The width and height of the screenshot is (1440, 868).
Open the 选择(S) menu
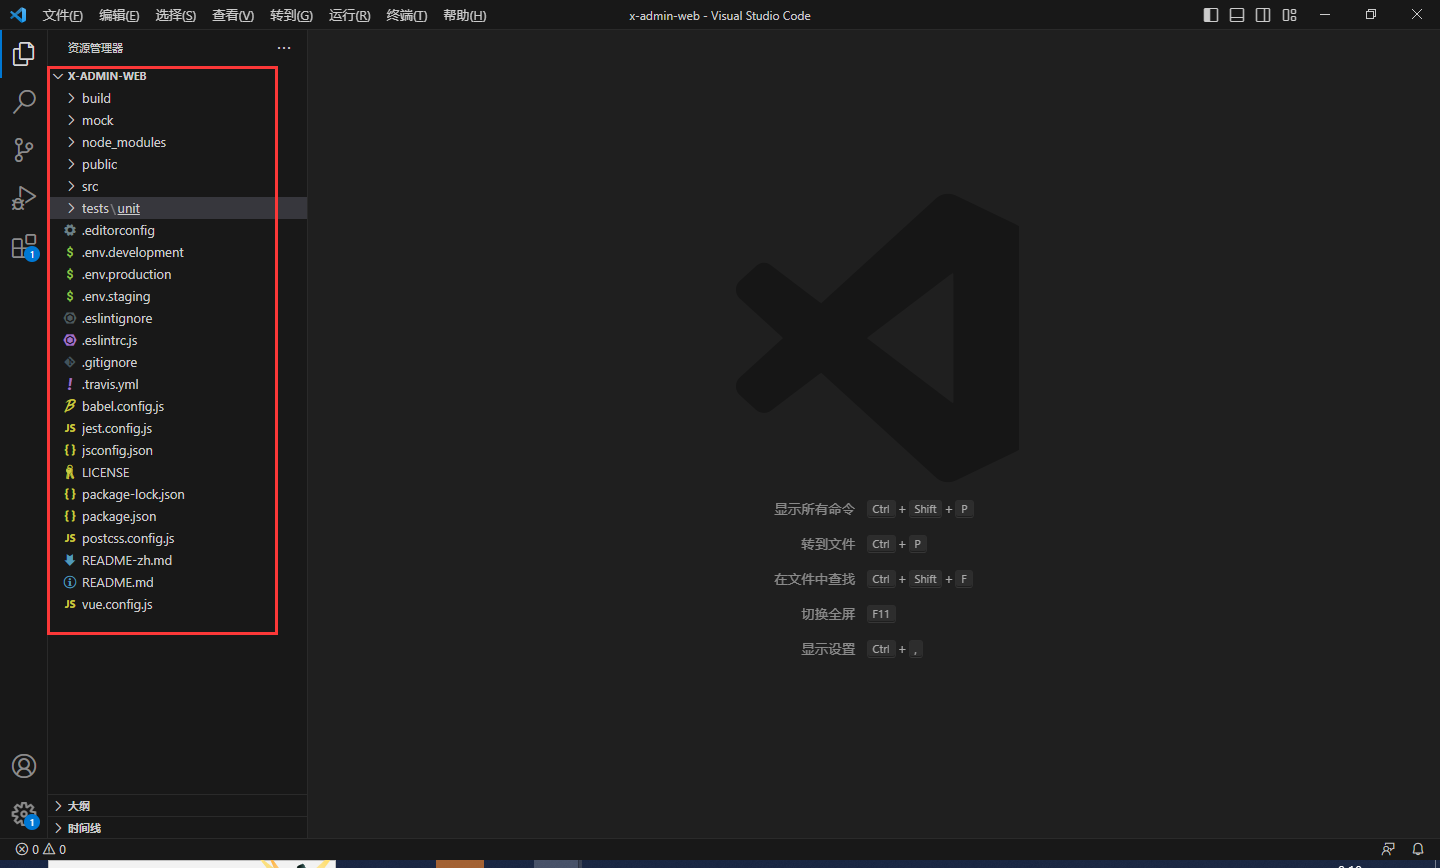point(176,15)
